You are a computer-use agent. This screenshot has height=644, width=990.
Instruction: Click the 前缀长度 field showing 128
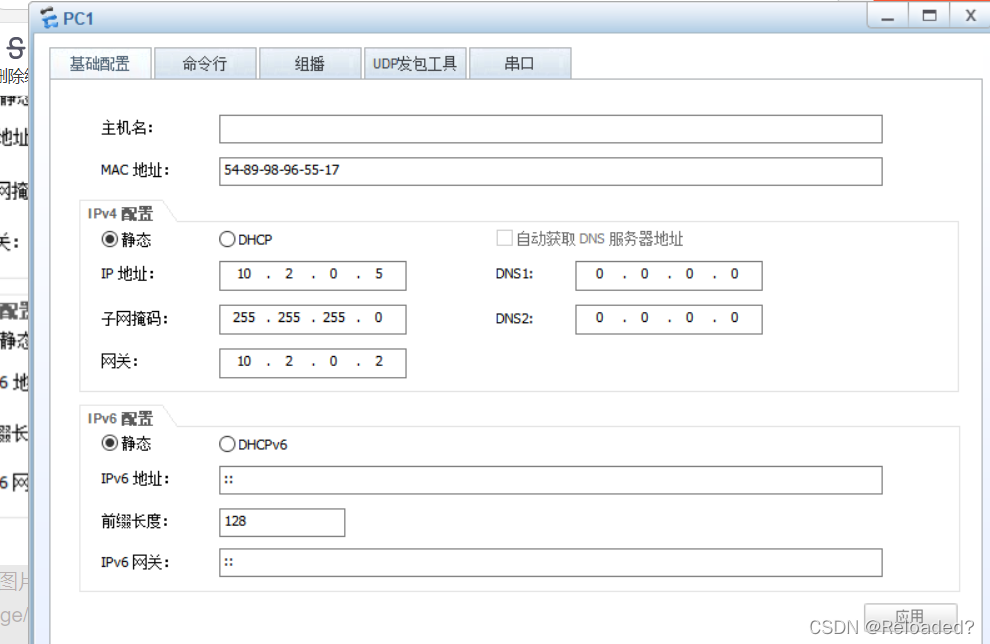[282, 522]
